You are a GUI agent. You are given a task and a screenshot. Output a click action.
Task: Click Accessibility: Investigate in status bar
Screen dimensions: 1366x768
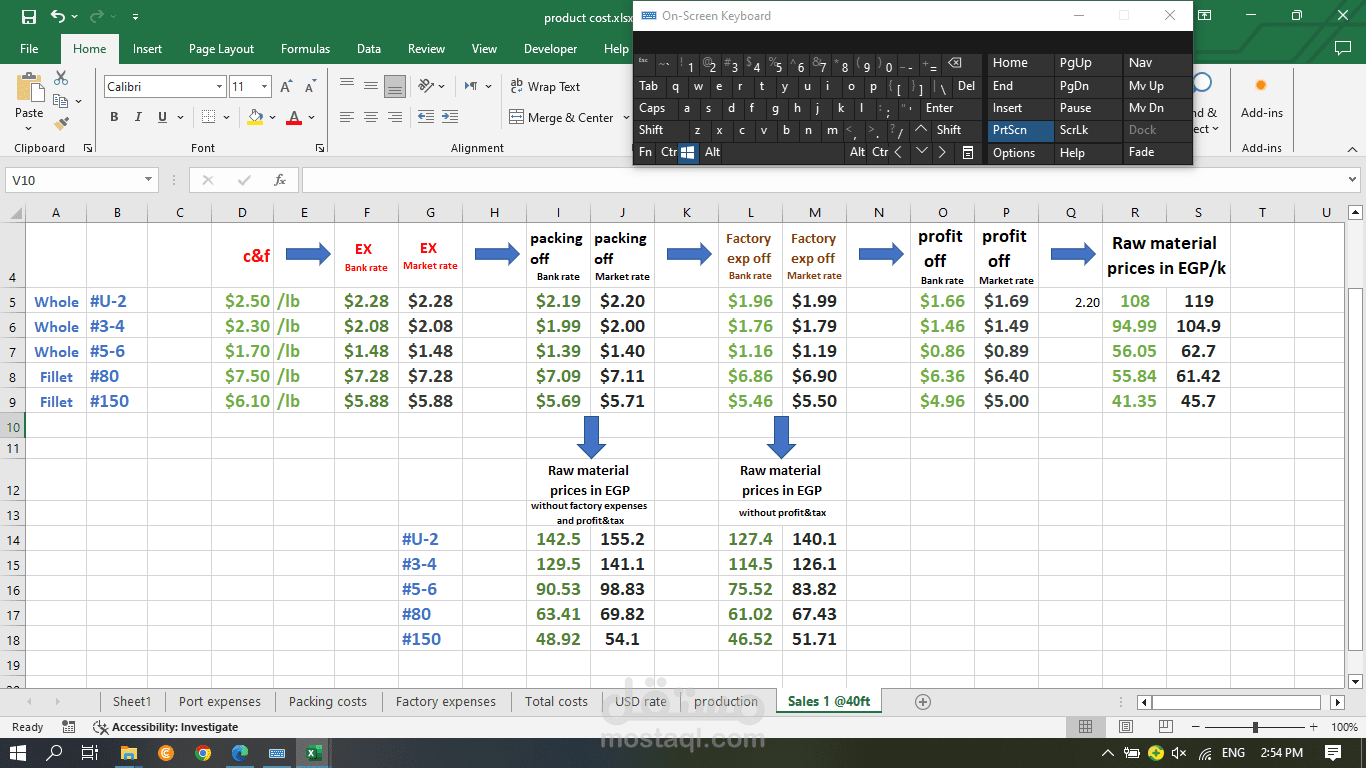pyautogui.click(x=166, y=727)
